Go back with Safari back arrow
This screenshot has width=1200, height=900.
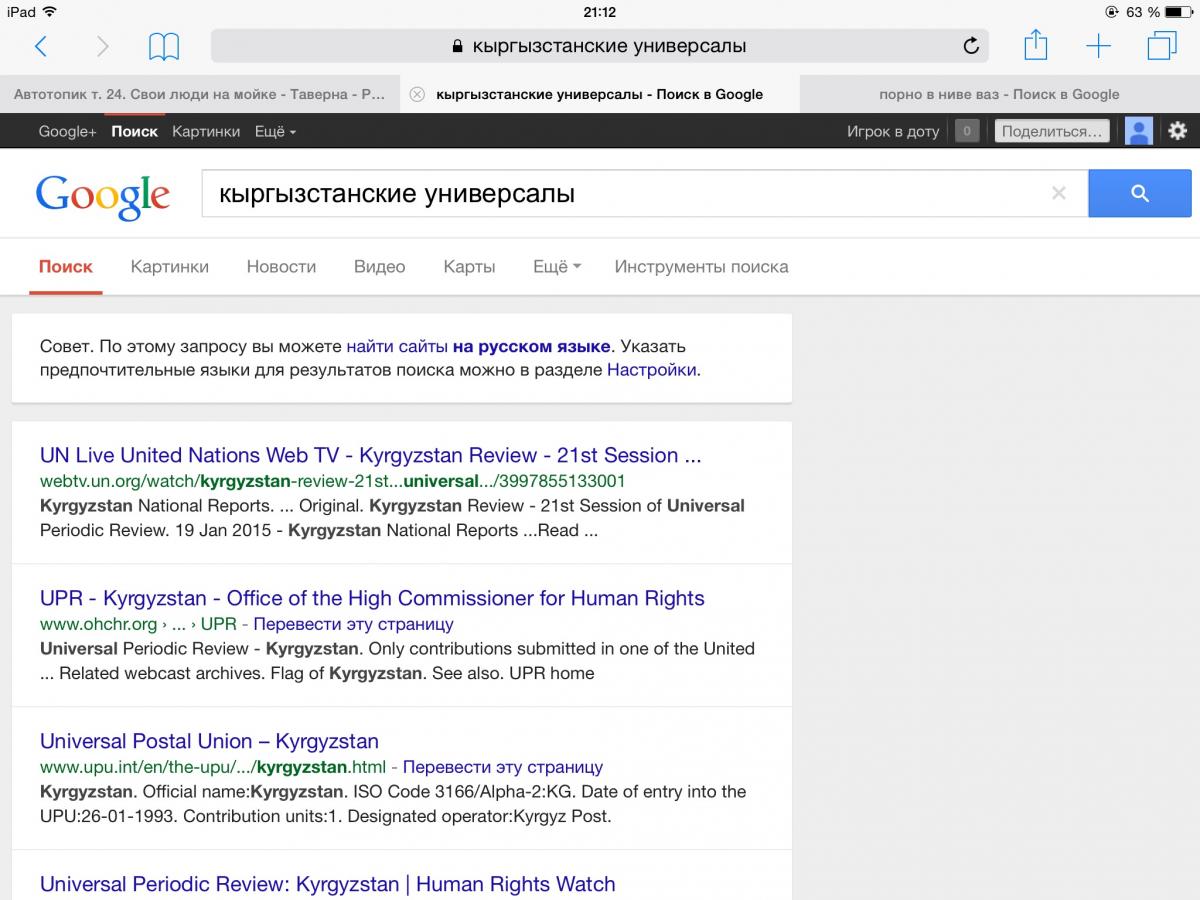41,46
